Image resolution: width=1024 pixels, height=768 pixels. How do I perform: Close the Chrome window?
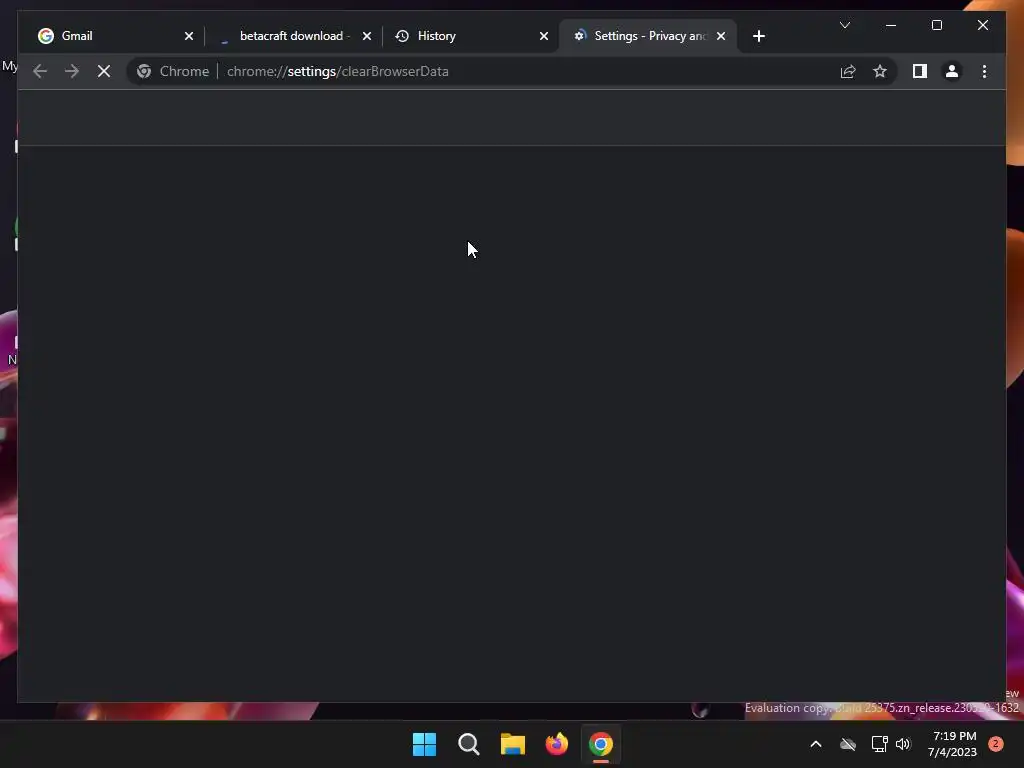pyautogui.click(x=982, y=25)
